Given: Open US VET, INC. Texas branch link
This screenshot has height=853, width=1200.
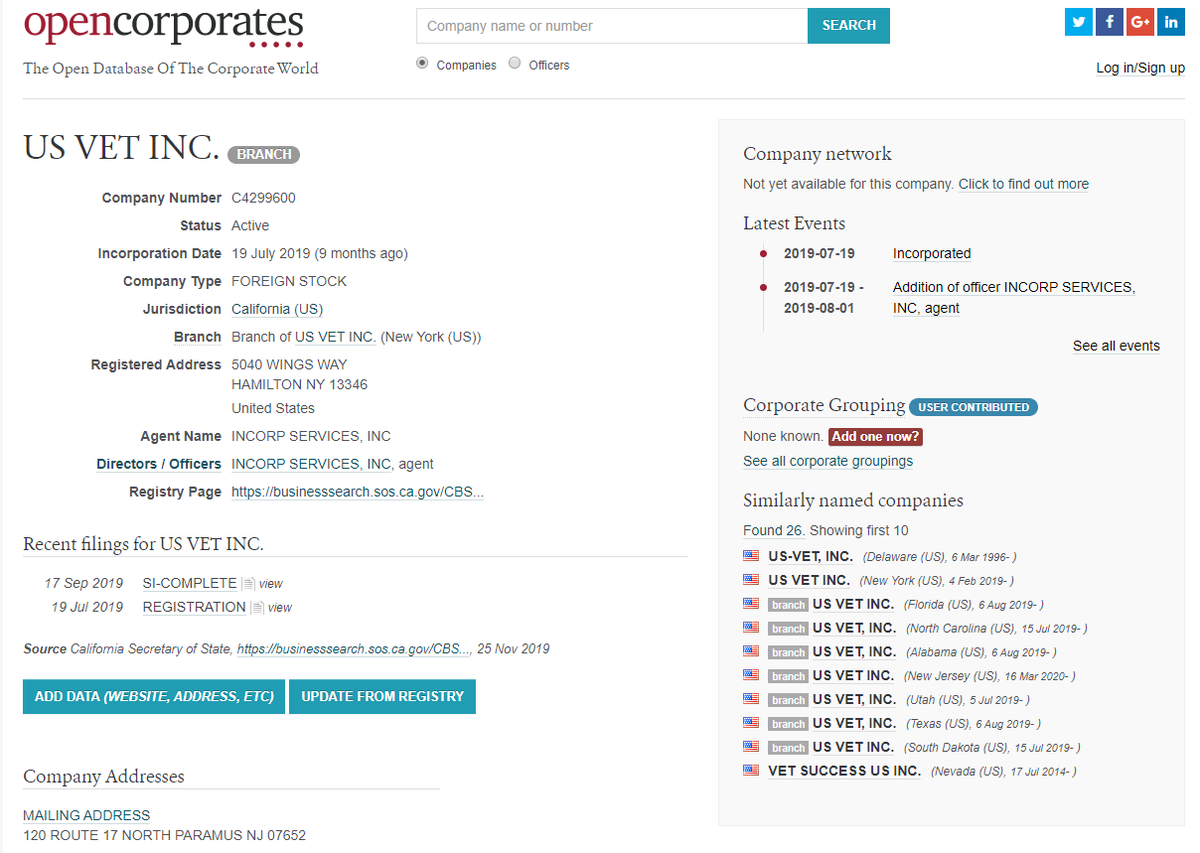Looking at the screenshot, I should [855, 724].
